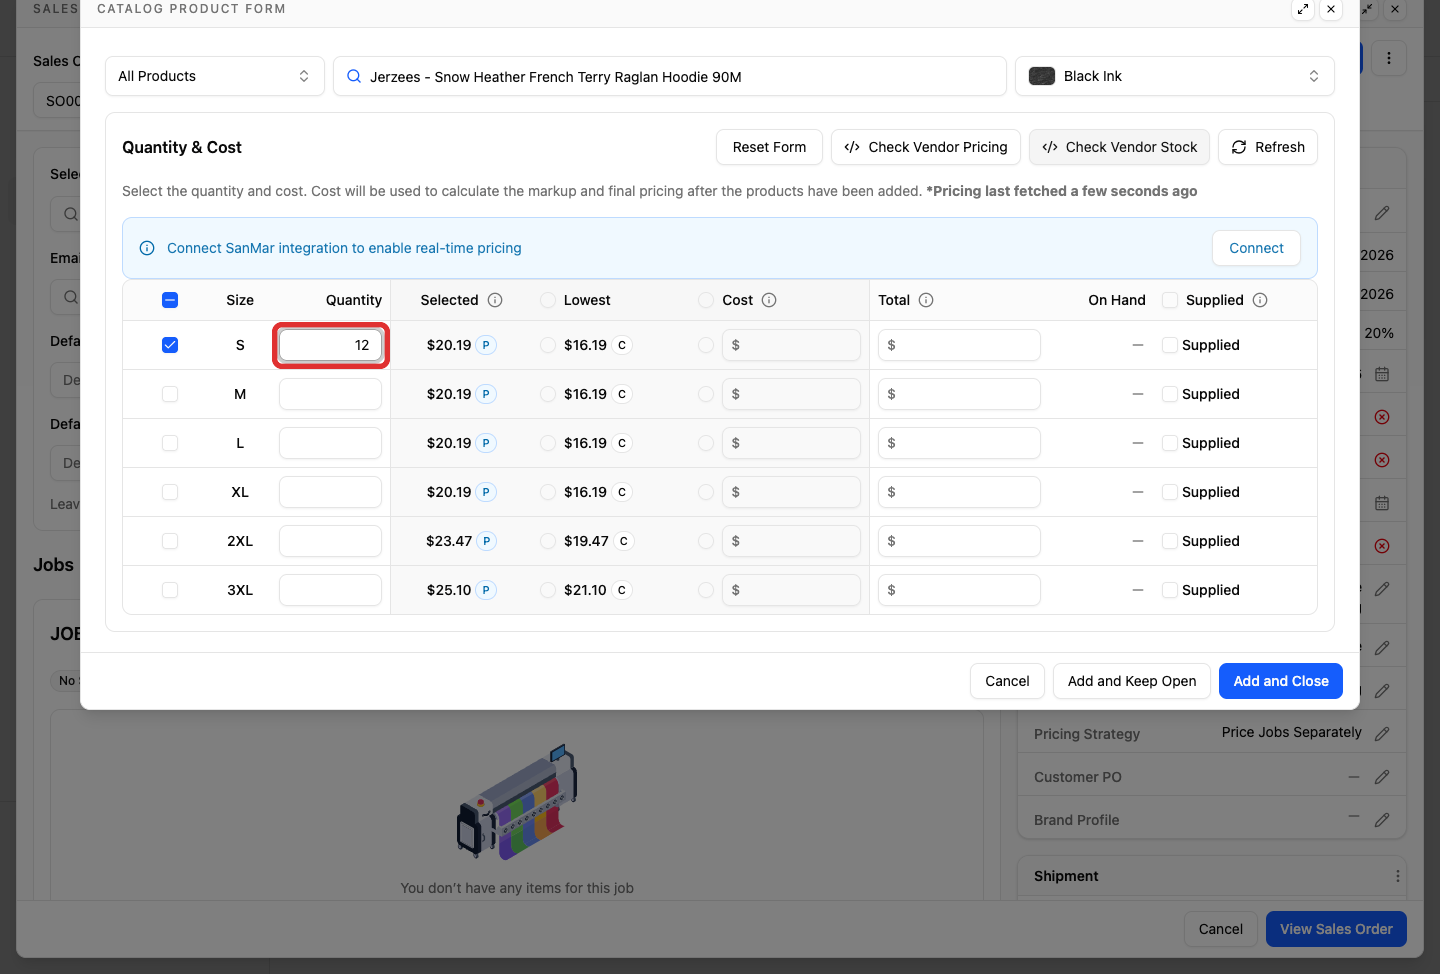Click the edit pencil next to Customer PO
The width and height of the screenshot is (1440, 974).
coord(1382,777)
